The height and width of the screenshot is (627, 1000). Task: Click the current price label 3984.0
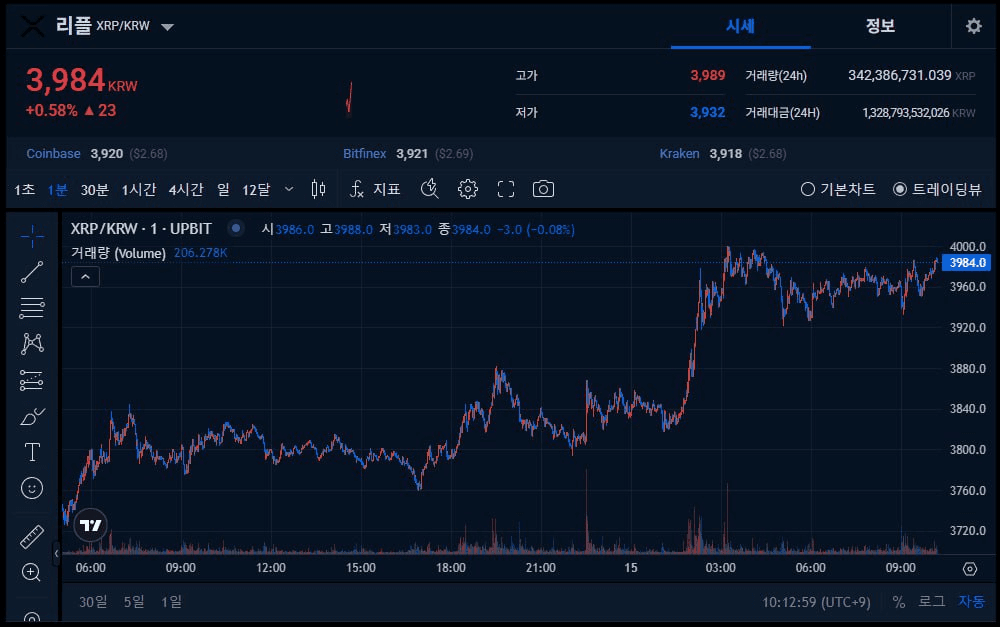966,263
